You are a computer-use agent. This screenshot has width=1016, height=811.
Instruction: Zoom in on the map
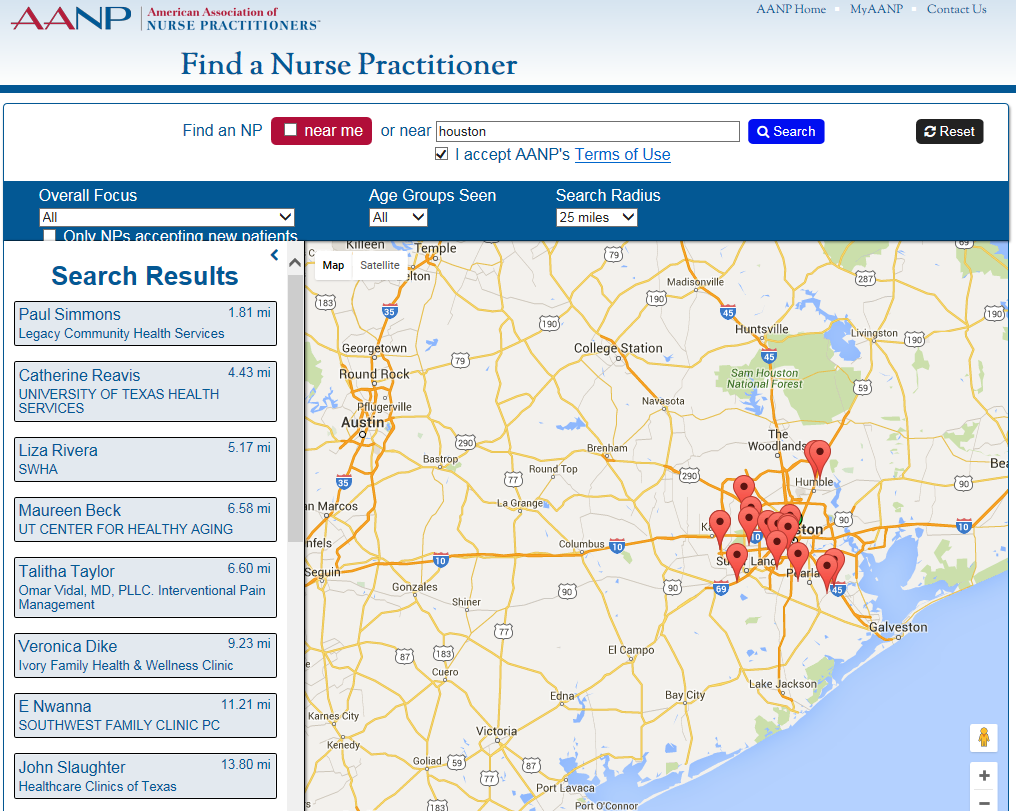pyautogui.click(x=984, y=775)
